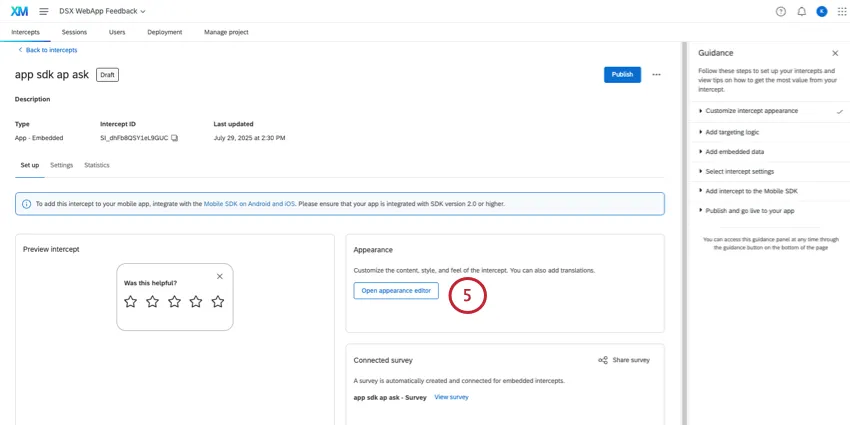Screen dimensions: 850x425
Task: Switch to the Statistics tab
Action: pyautogui.click(x=97, y=165)
